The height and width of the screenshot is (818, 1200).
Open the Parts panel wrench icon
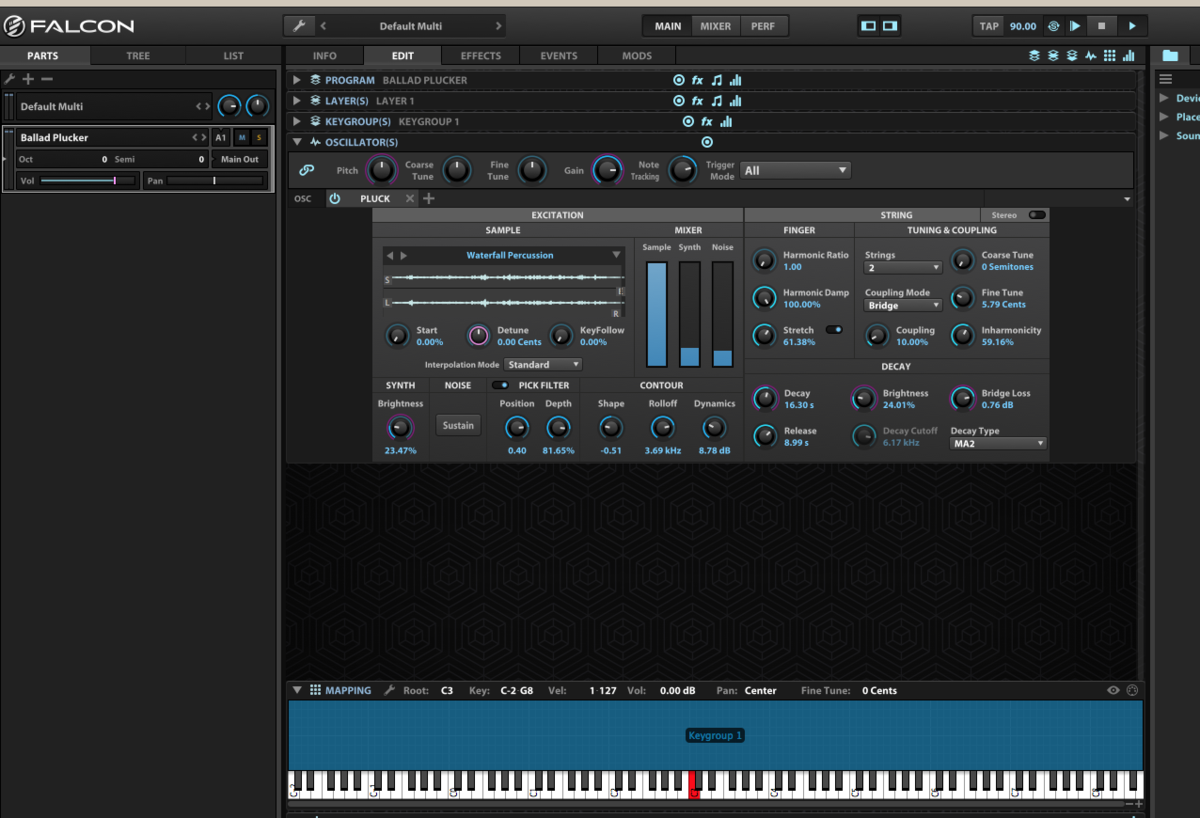tap(10, 79)
